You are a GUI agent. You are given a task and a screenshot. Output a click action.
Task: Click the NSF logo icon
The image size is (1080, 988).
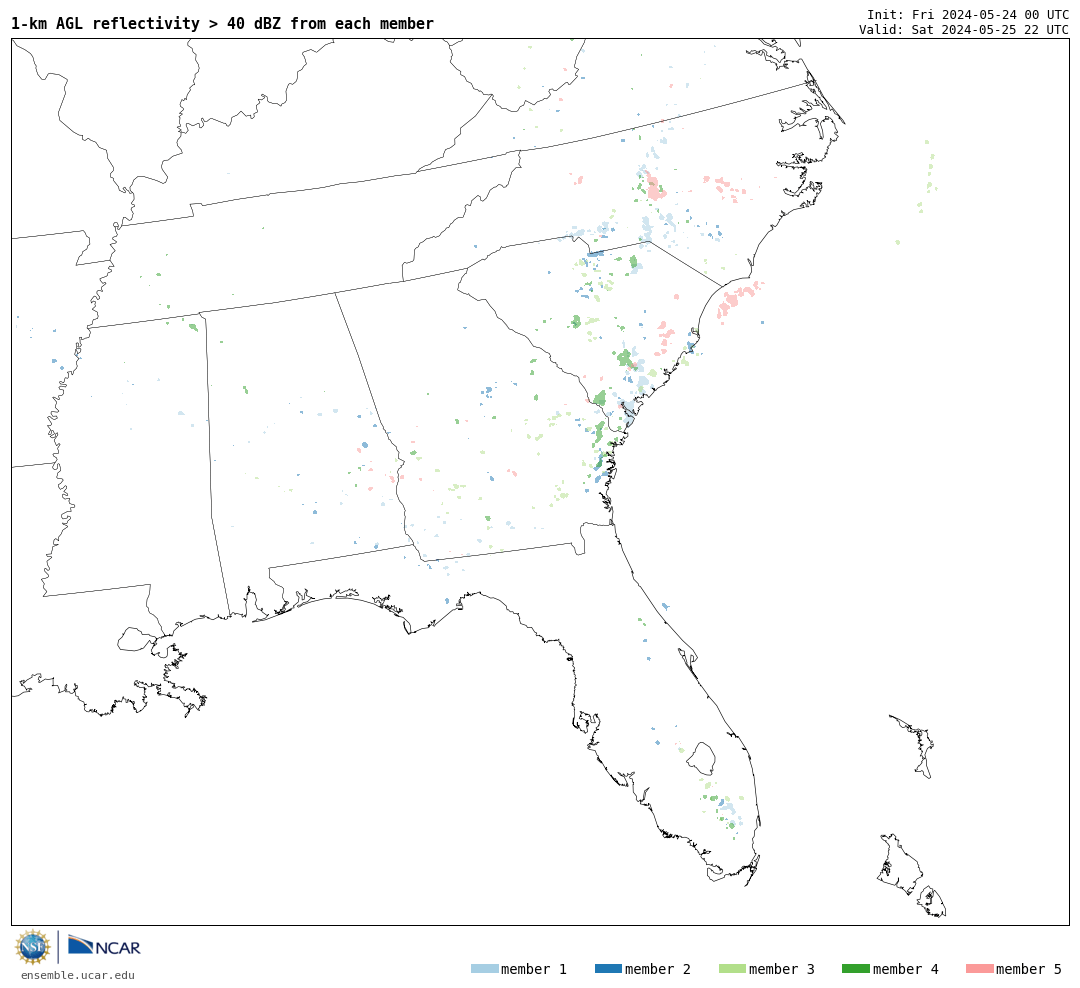click(32, 947)
